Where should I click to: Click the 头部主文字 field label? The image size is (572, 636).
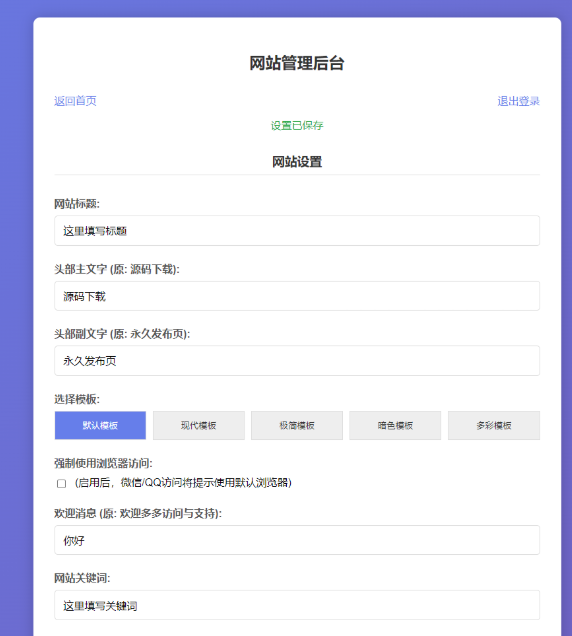pyautogui.click(x=117, y=269)
